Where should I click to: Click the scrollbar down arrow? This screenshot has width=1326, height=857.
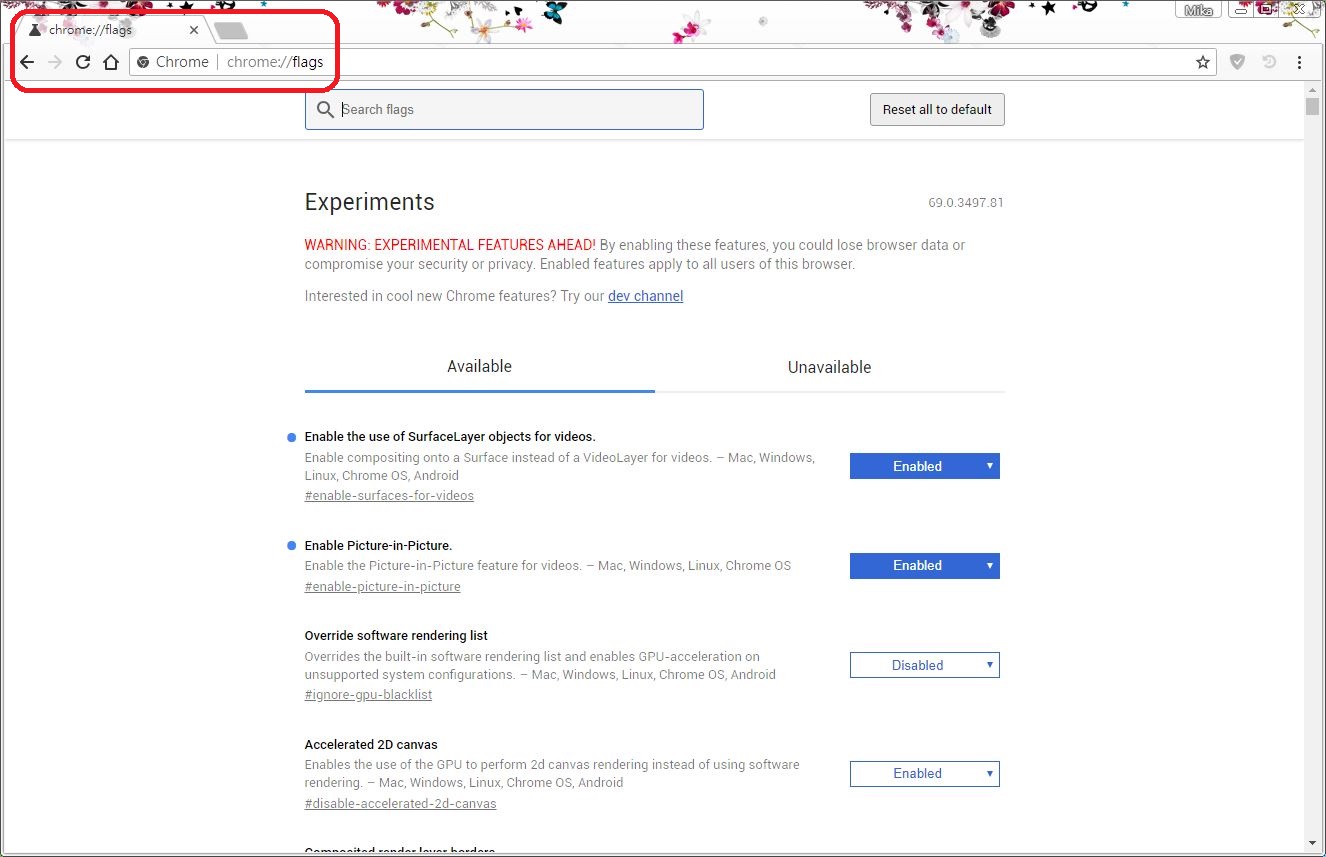(1313, 843)
